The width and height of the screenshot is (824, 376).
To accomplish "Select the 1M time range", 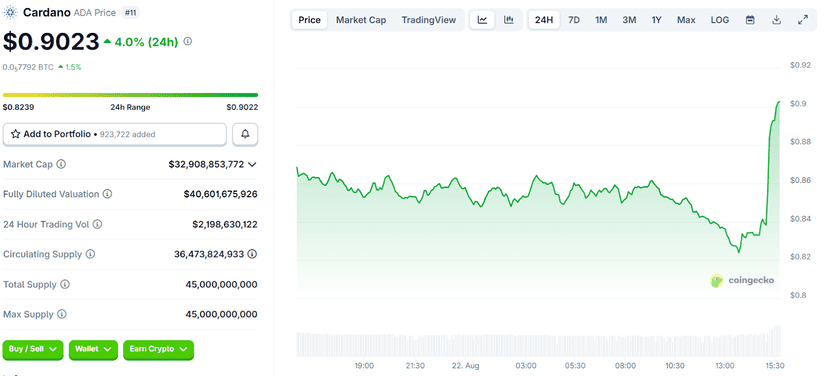I will click(601, 20).
